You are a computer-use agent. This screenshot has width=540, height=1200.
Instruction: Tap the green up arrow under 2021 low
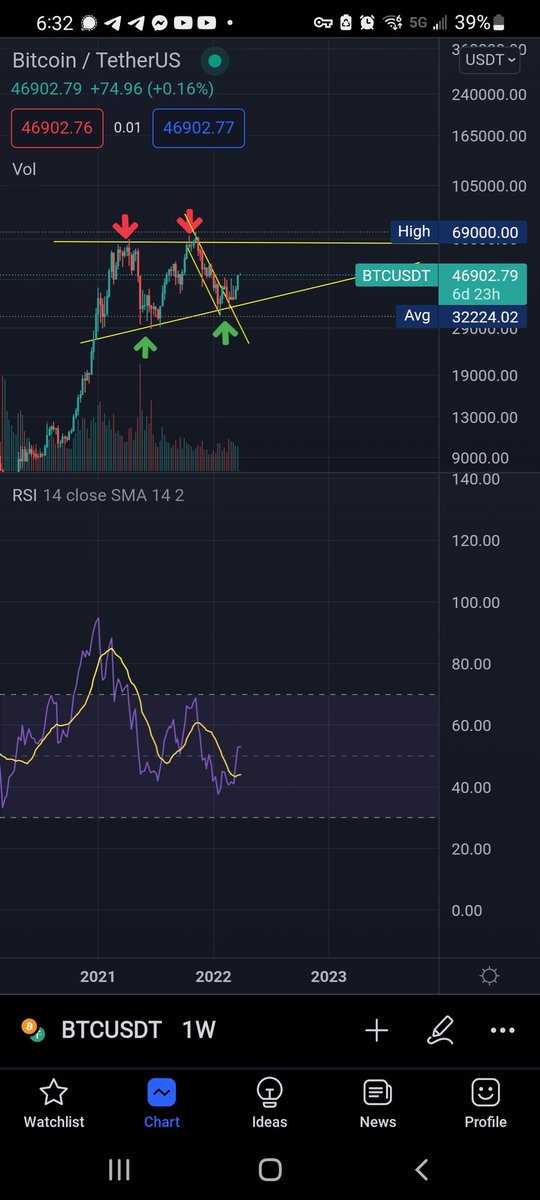(146, 346)
